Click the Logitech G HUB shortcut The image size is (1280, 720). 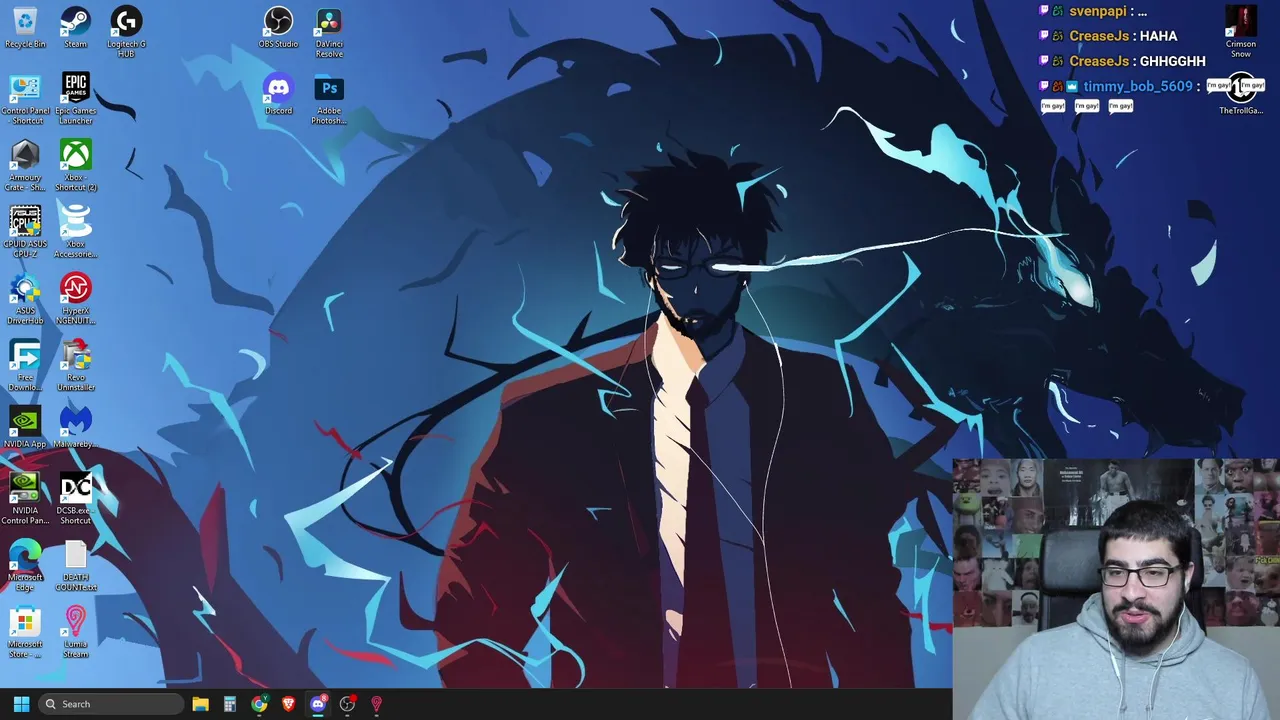click(x=126, y=32)
